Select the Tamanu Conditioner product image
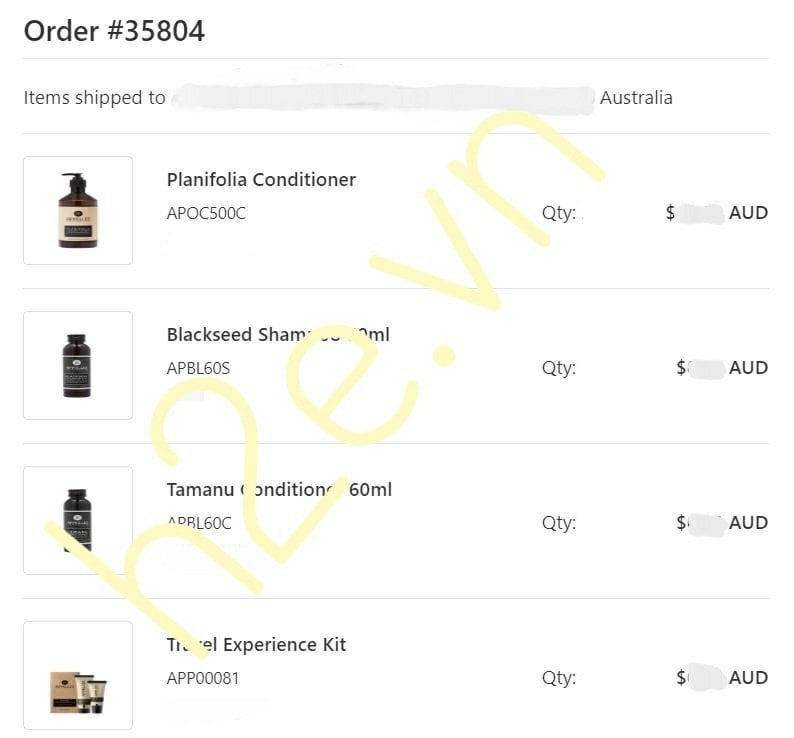The width and height of the screenshot is (794, 738). [x=78, y=520]
